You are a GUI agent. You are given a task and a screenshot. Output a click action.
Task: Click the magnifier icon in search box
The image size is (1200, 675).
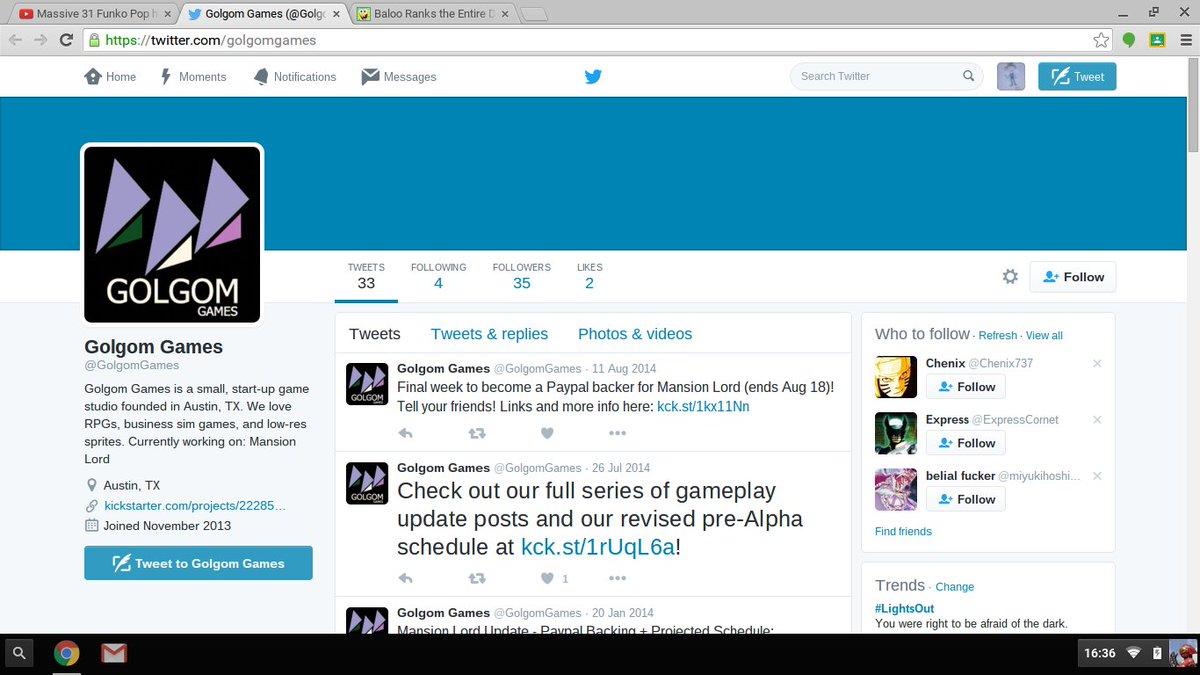tap(968, 76)
